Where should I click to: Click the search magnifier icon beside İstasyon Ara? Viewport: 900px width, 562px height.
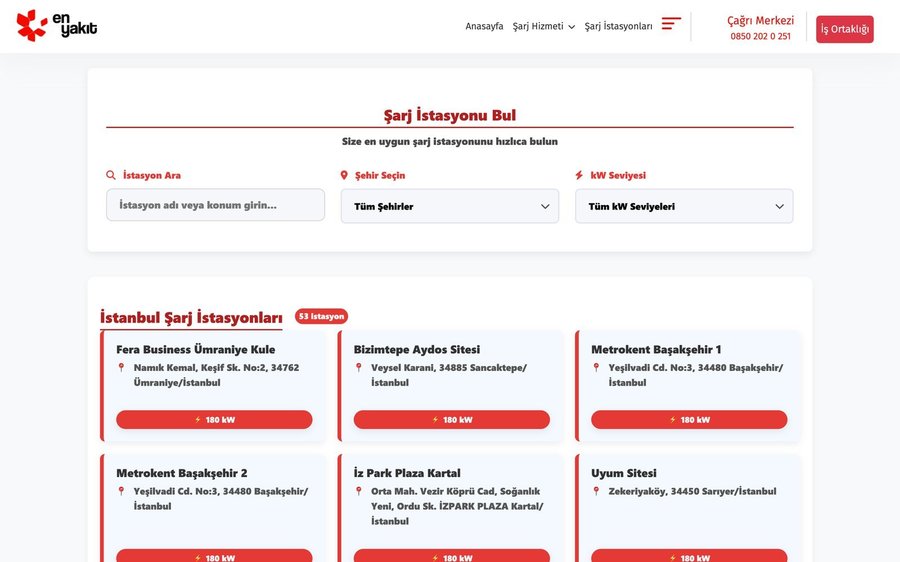[111, 175]
